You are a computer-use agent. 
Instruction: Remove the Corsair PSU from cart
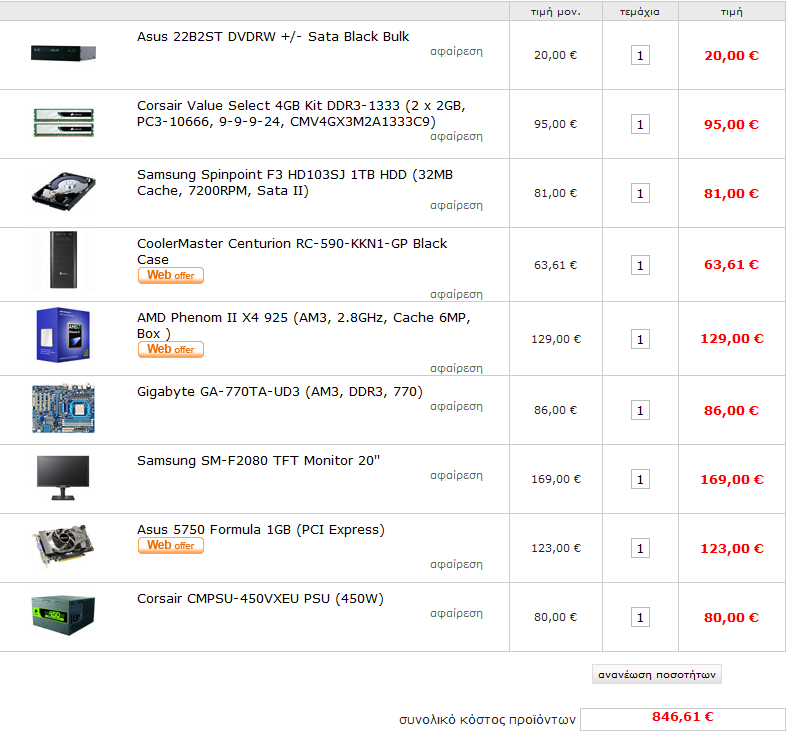click(456, 613)
